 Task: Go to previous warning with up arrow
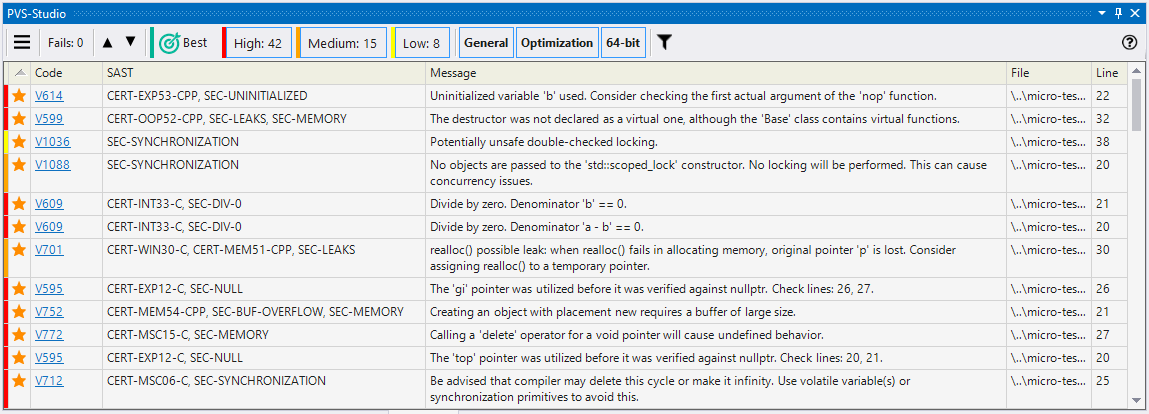(x=109, y=42)
